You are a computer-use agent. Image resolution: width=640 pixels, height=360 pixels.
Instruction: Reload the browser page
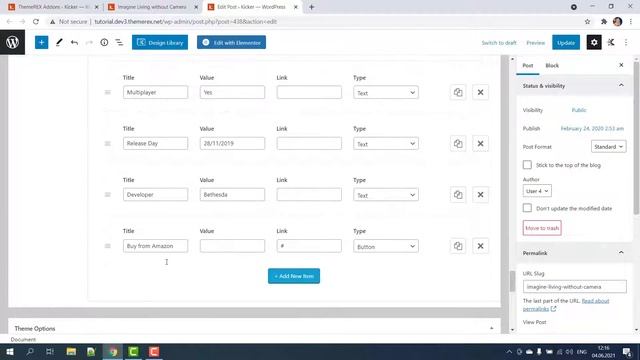pos(36,22)
